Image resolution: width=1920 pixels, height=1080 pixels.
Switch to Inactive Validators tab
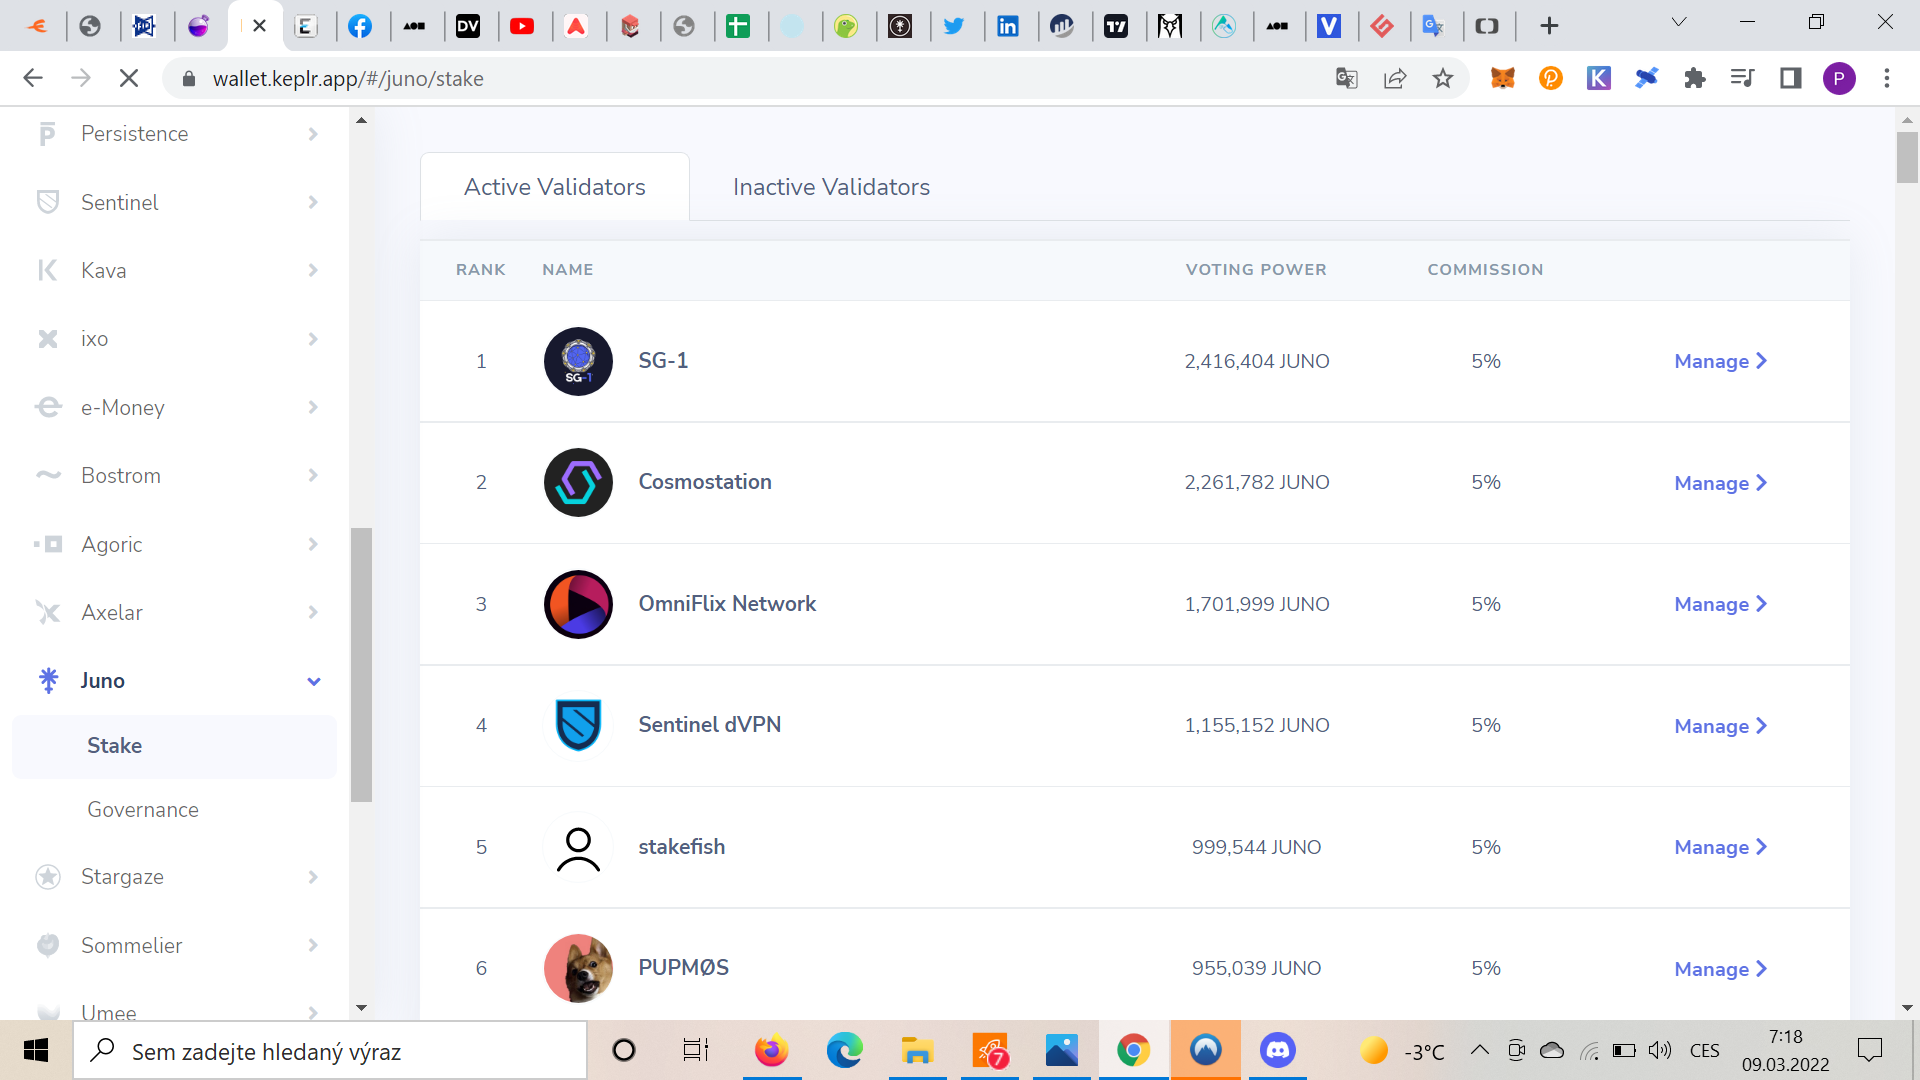831,187
